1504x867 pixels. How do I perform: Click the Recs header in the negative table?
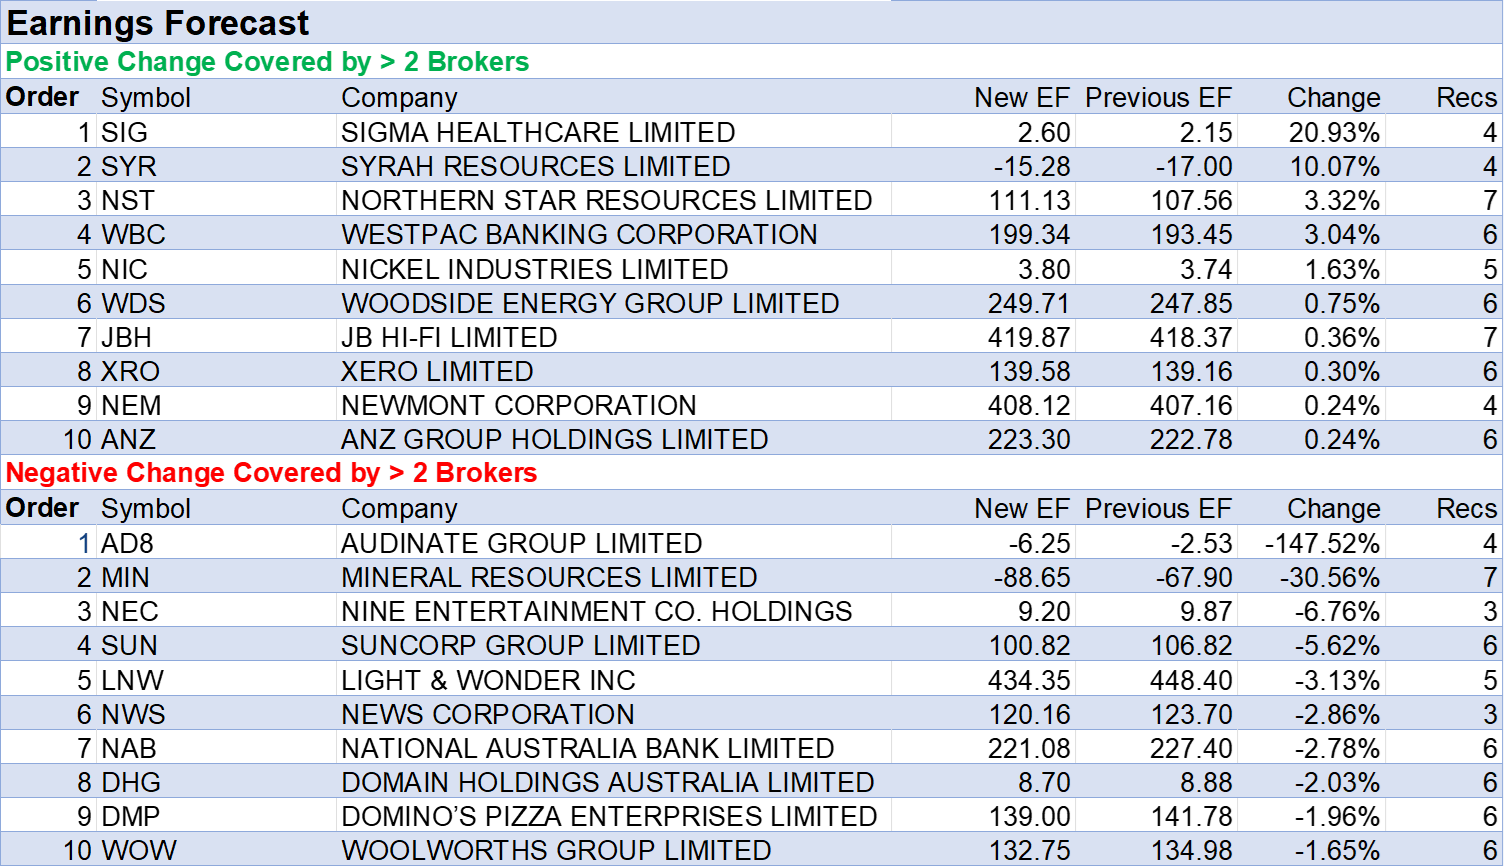click(x=1466, y=509)
